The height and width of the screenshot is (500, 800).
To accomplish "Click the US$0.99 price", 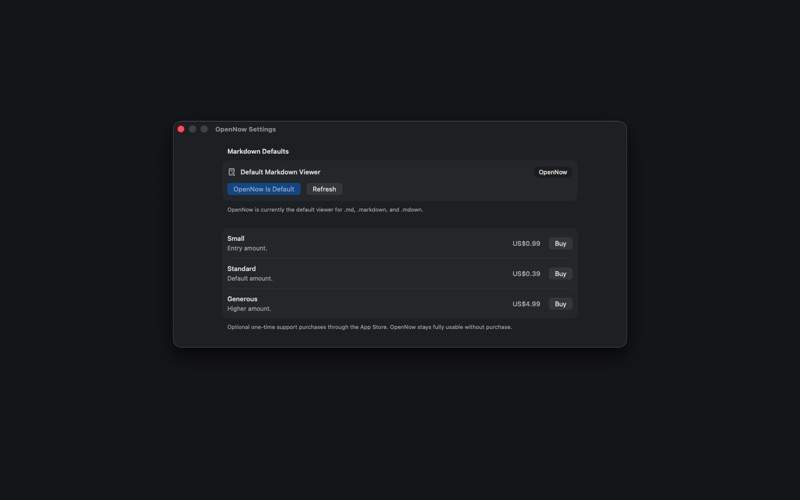I will 526,243.
